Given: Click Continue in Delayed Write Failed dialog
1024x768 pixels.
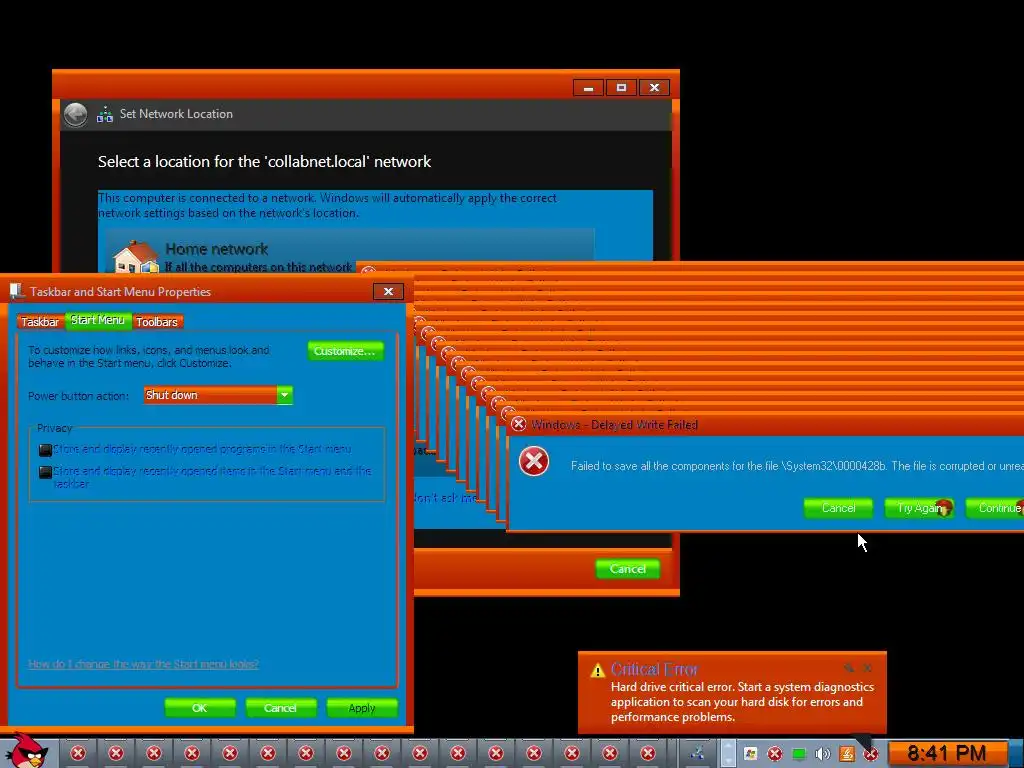Looking at the screenshot, I should [x=996, y=508].
